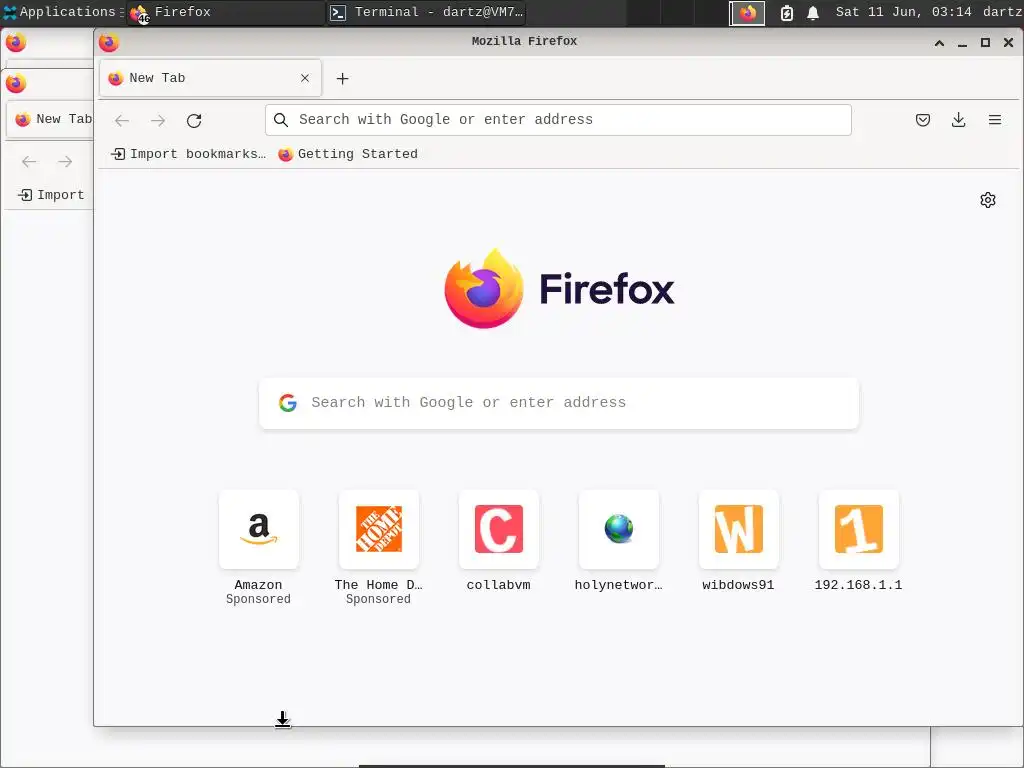The height and width of the screenshot is (768, 1024).
Task: Click the center Google search box
Action: tap(559, 403)
